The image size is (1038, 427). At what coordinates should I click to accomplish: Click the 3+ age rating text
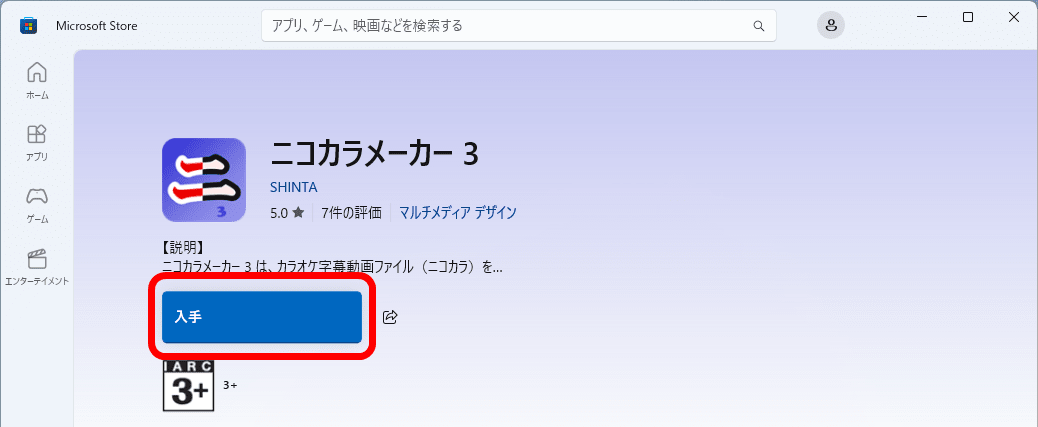230,385
